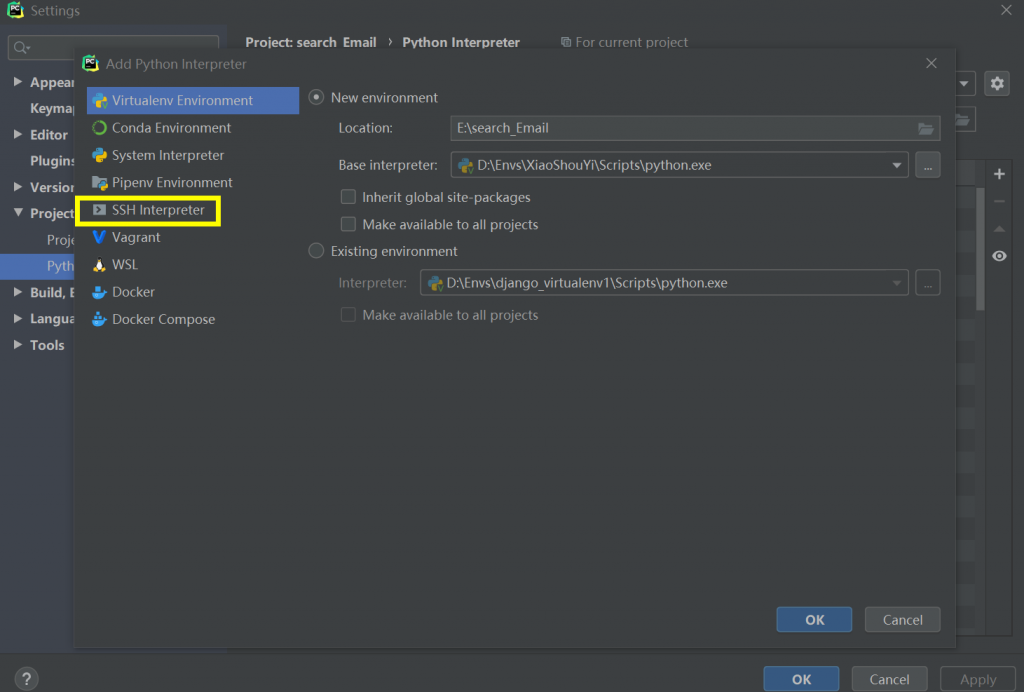Open Plugins in Settings tree

coord(52,161)
